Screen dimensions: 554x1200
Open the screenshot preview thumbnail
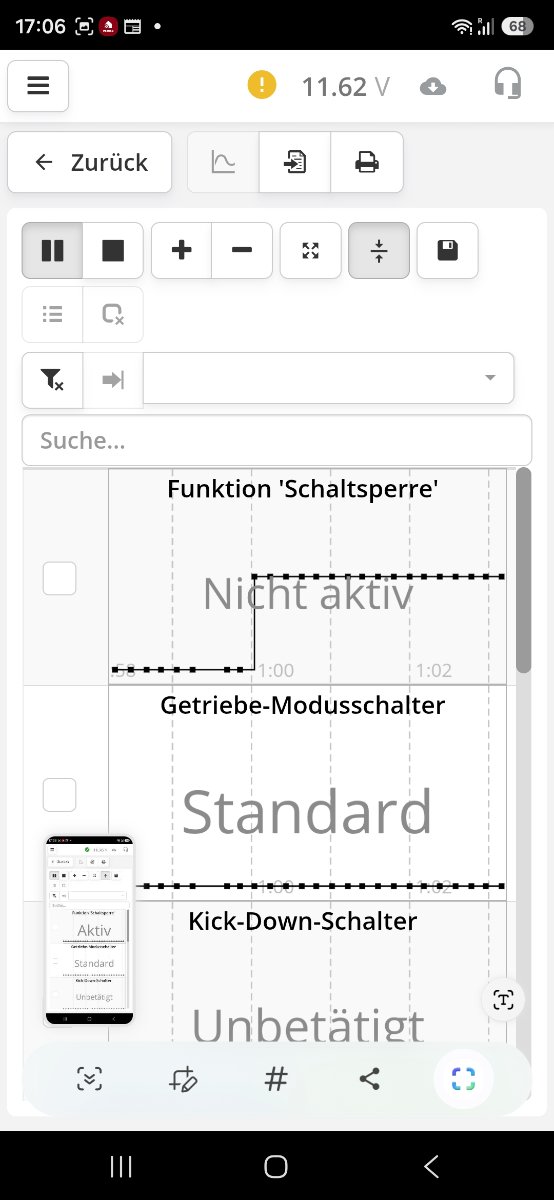[x=89, y=930]
